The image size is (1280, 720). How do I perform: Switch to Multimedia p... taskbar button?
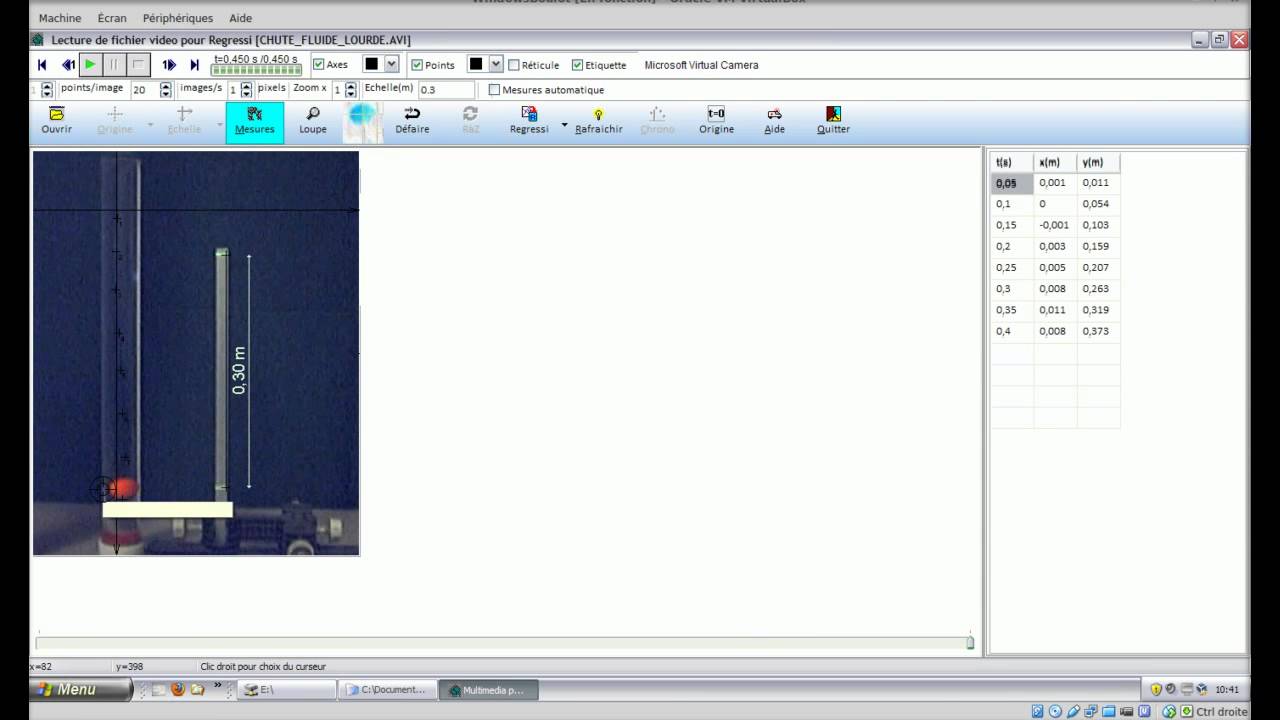489,690
